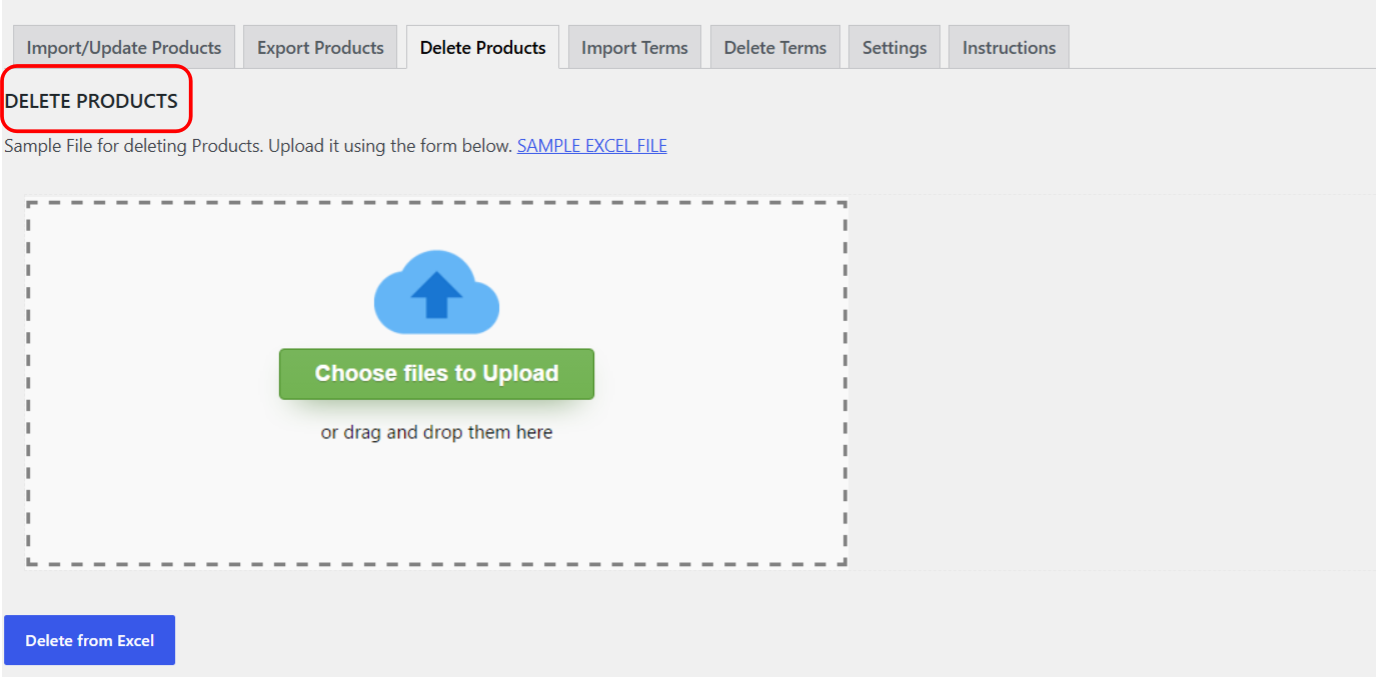1376x677 pixels.
Task: Select the Delete Products tab
Action: pos(483,47)
